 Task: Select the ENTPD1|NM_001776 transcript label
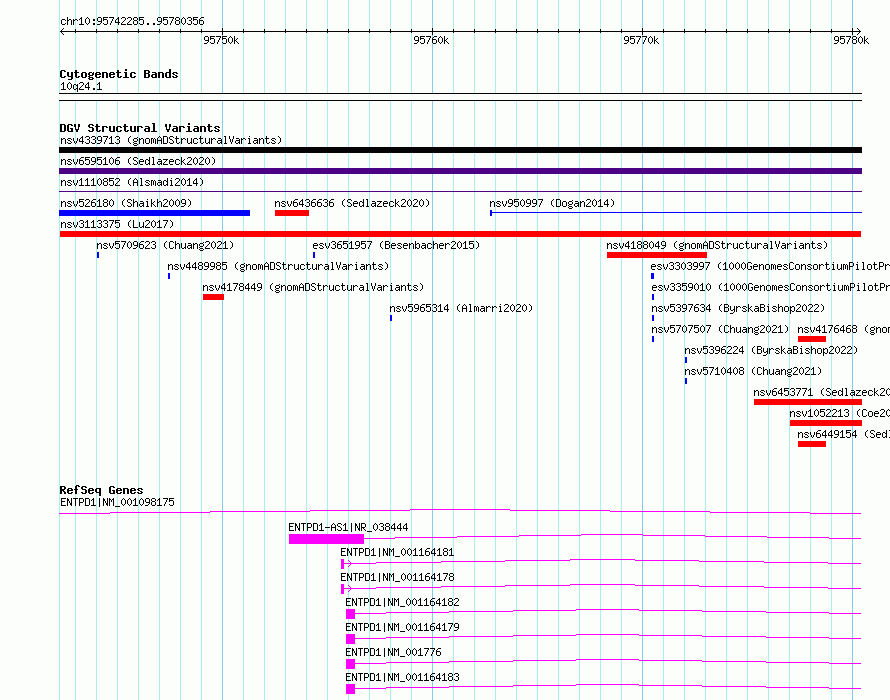coord(393,652)
